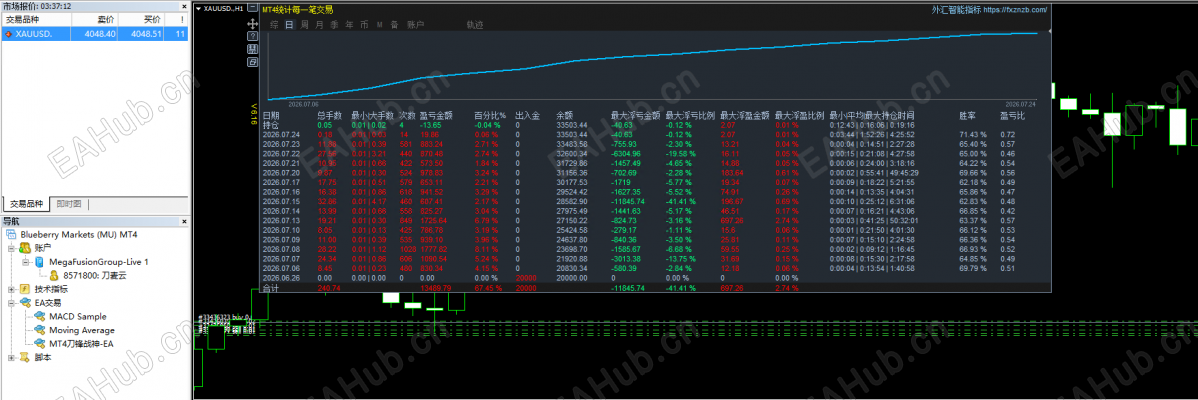Open the https://fxznzb.com/ link
Viewport: 1198px width, 400px height.
[x=1015, y=10]
